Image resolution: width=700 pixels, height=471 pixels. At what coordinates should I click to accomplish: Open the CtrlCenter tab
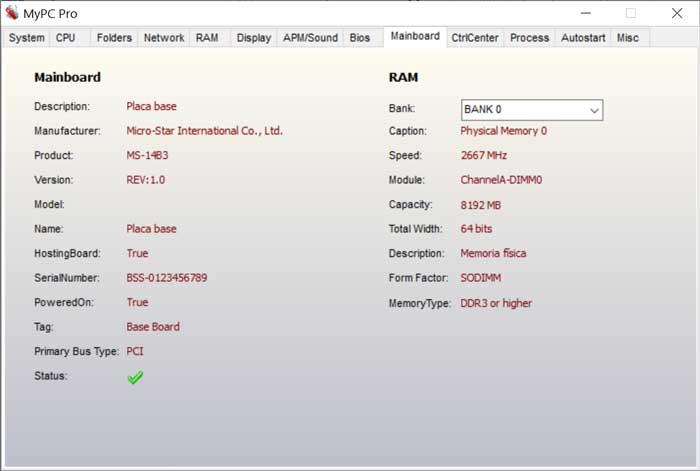pos(475,38)
